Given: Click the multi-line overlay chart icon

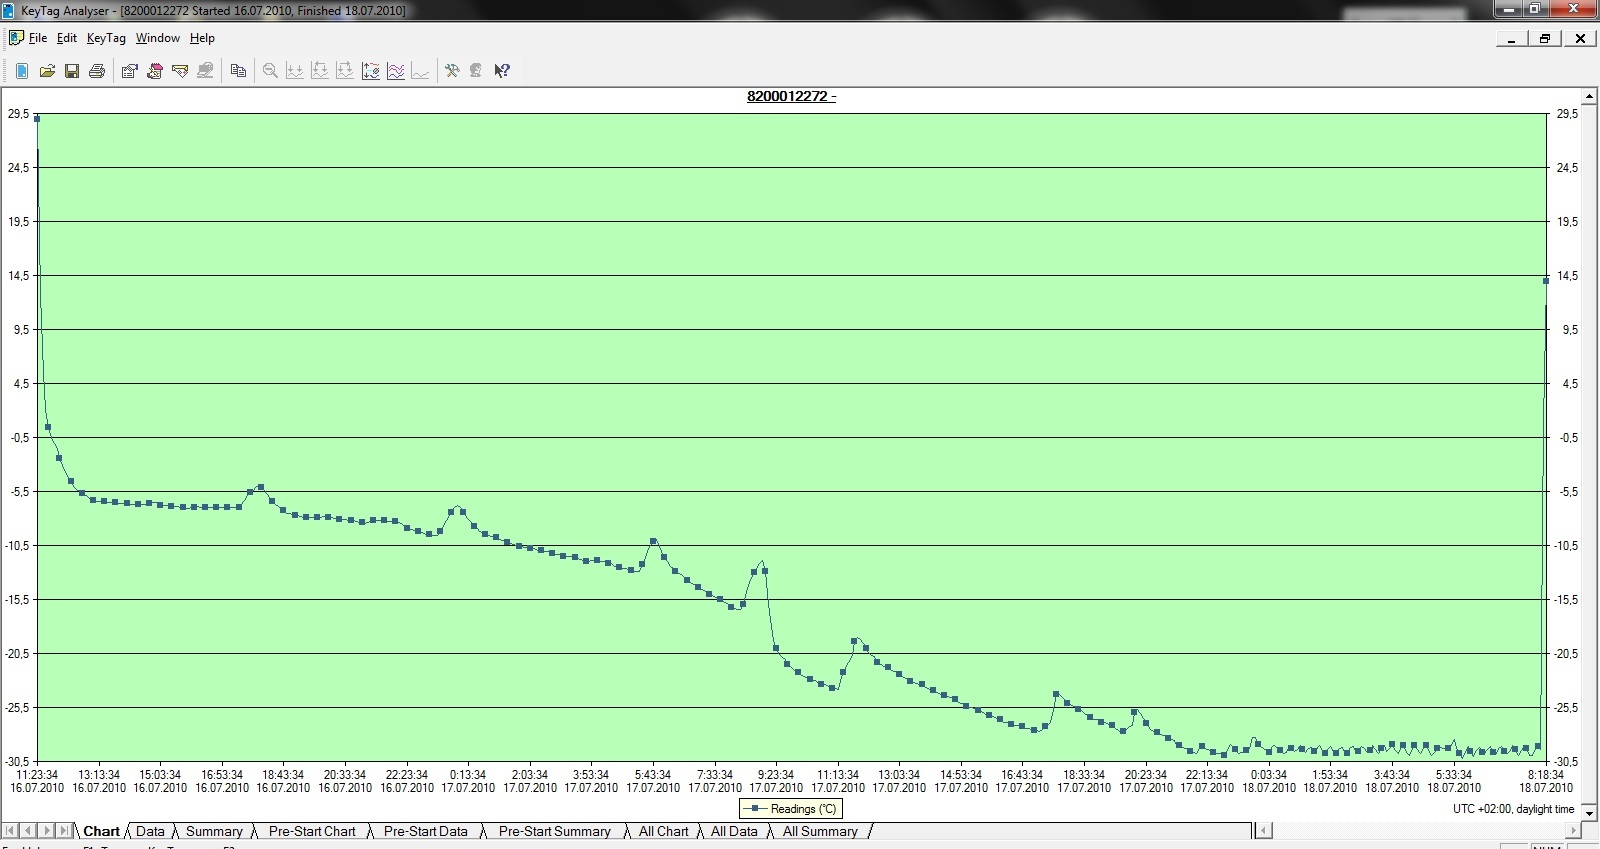Looking at the screenshot, I should [396, 71].
